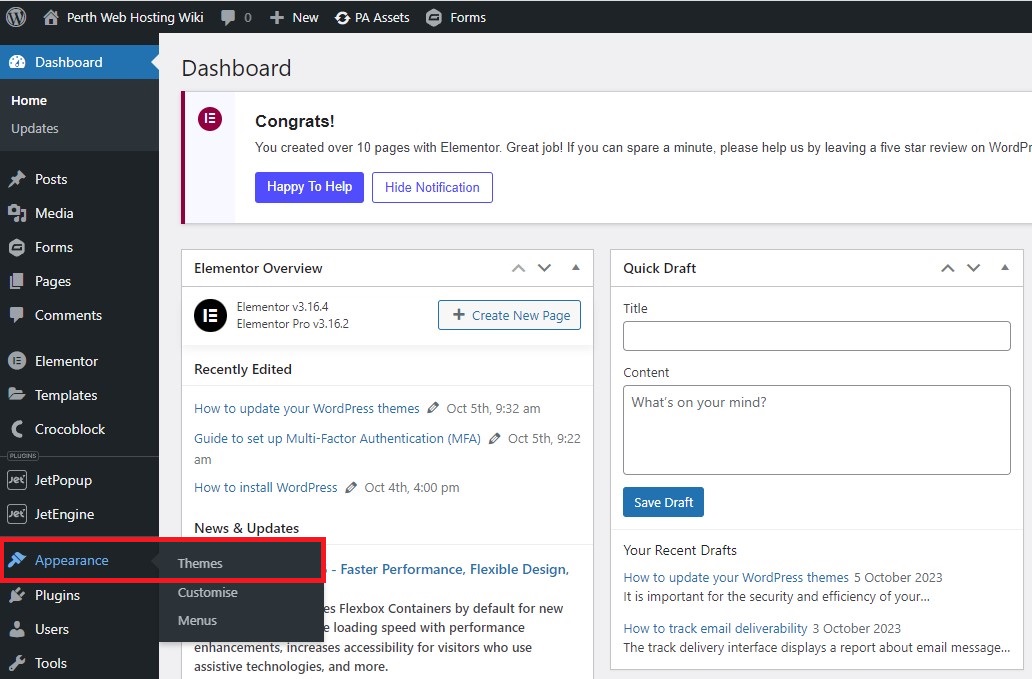1032x679 pixels.
Task: Open 'Guide to set up Multi-Factor Authentication (MFA)'
Action: tap(338, 438)
